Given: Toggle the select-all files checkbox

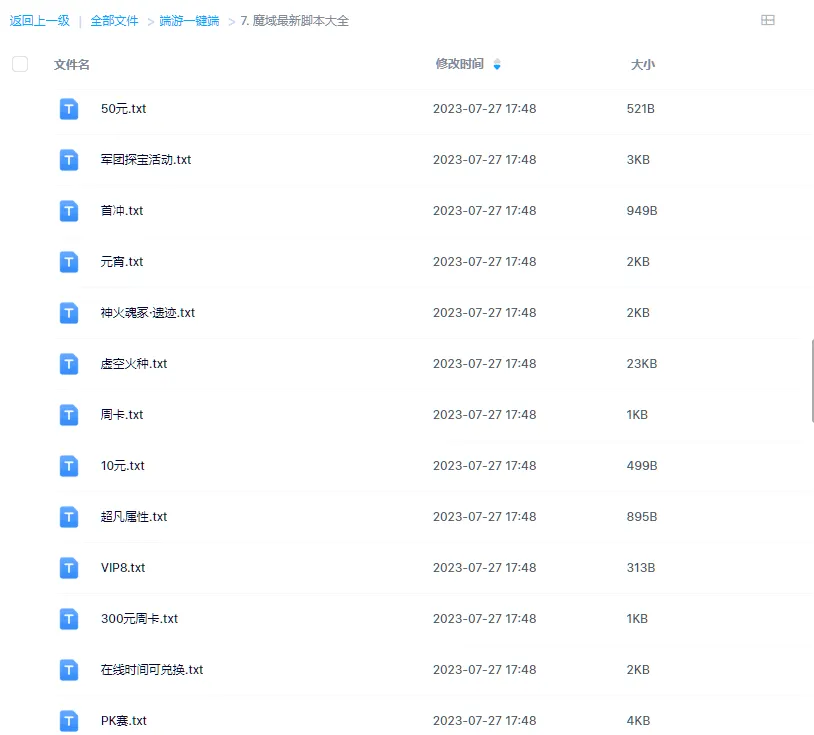Looking at the screenshot, I should [x=20, y=64].
